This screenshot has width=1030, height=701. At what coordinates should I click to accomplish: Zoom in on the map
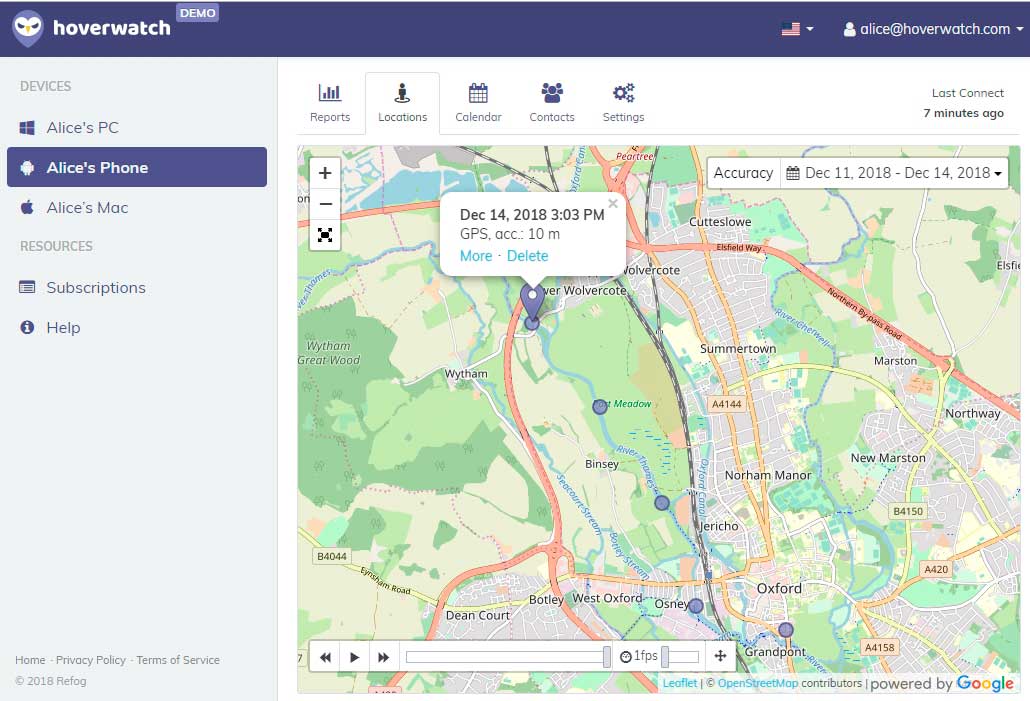[325, 173]
